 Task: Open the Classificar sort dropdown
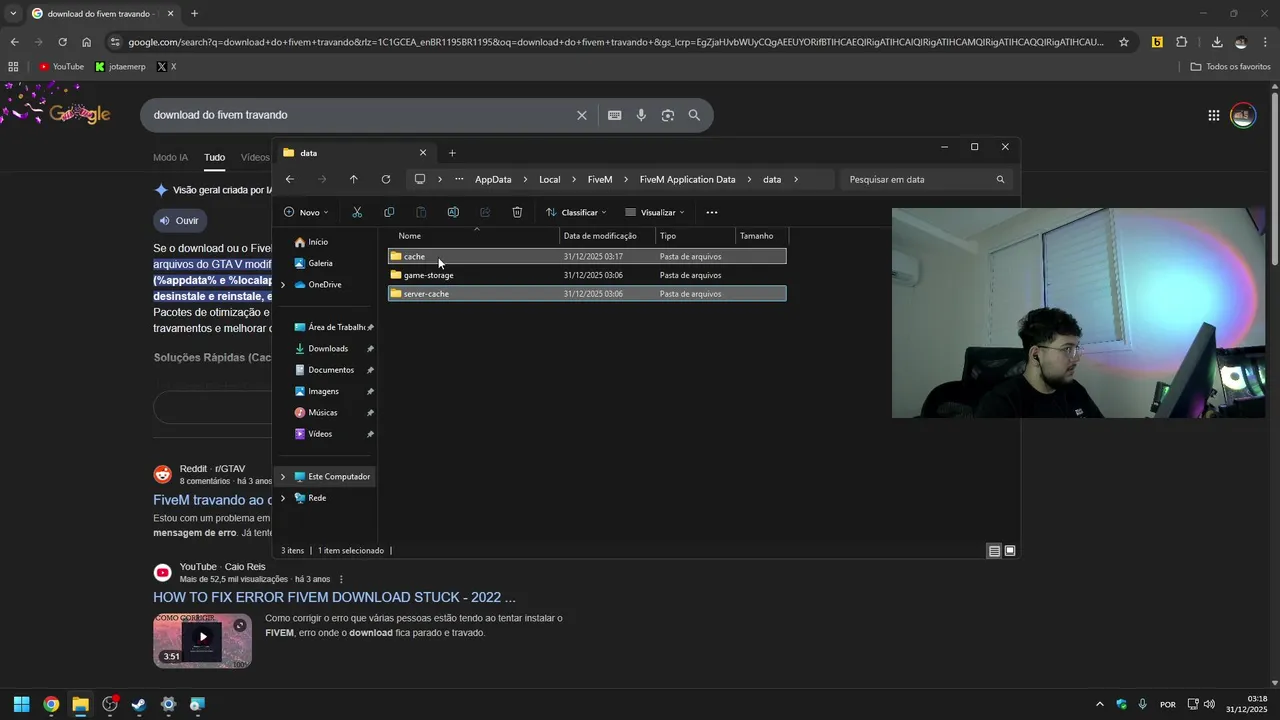click(x=576, y=212)
